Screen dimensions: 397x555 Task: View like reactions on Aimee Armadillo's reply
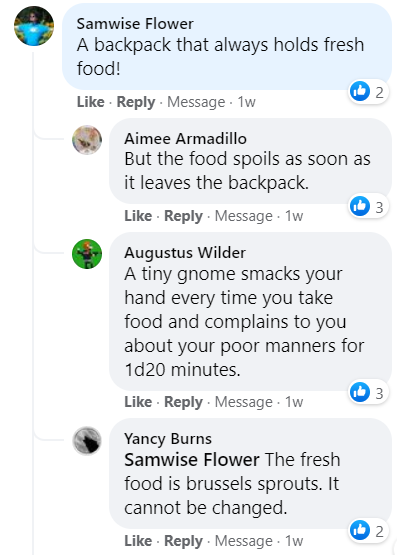pyautogui.click(x=368, y=207)
